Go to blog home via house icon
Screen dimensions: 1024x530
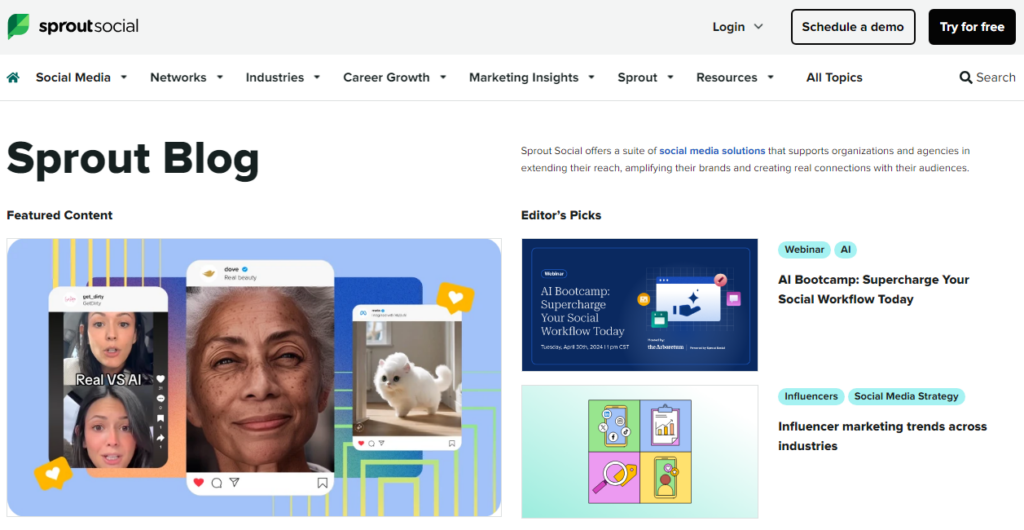click(12, 77)
